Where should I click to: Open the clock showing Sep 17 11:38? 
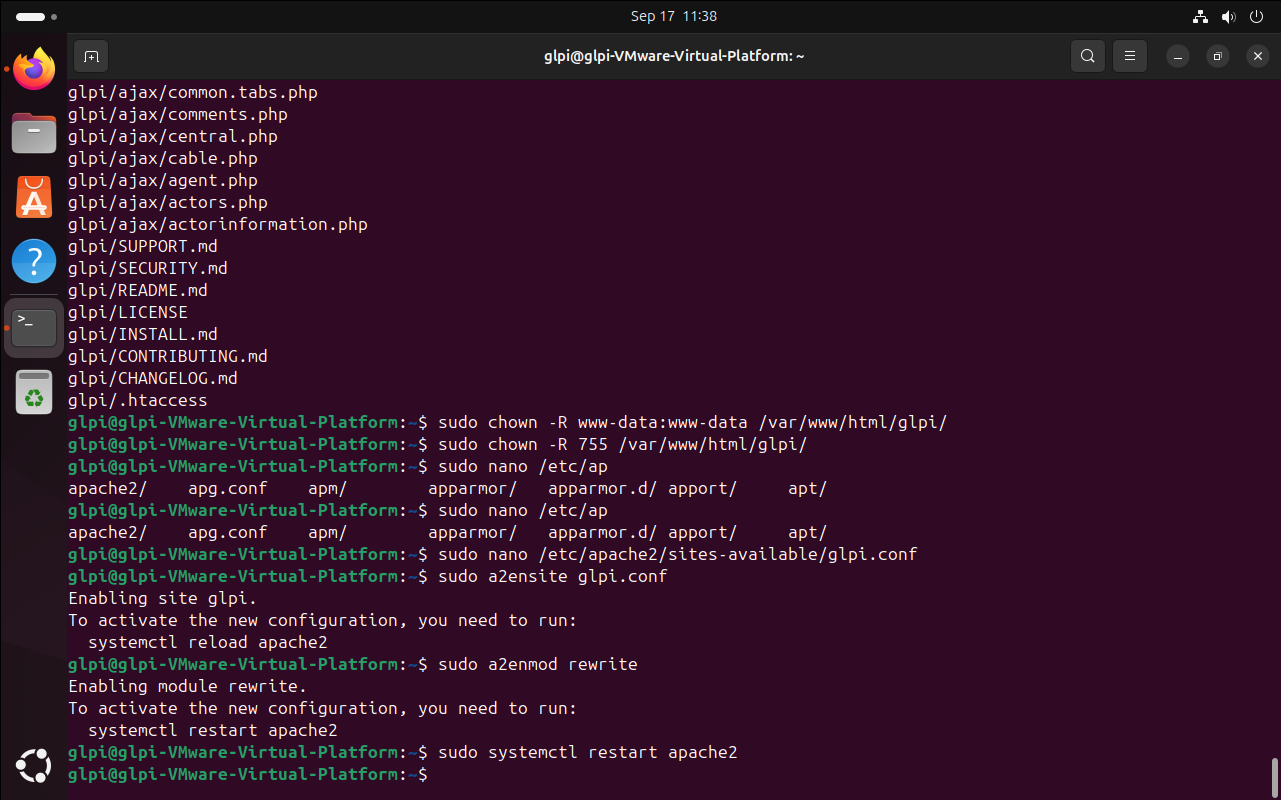pos(673,17)
